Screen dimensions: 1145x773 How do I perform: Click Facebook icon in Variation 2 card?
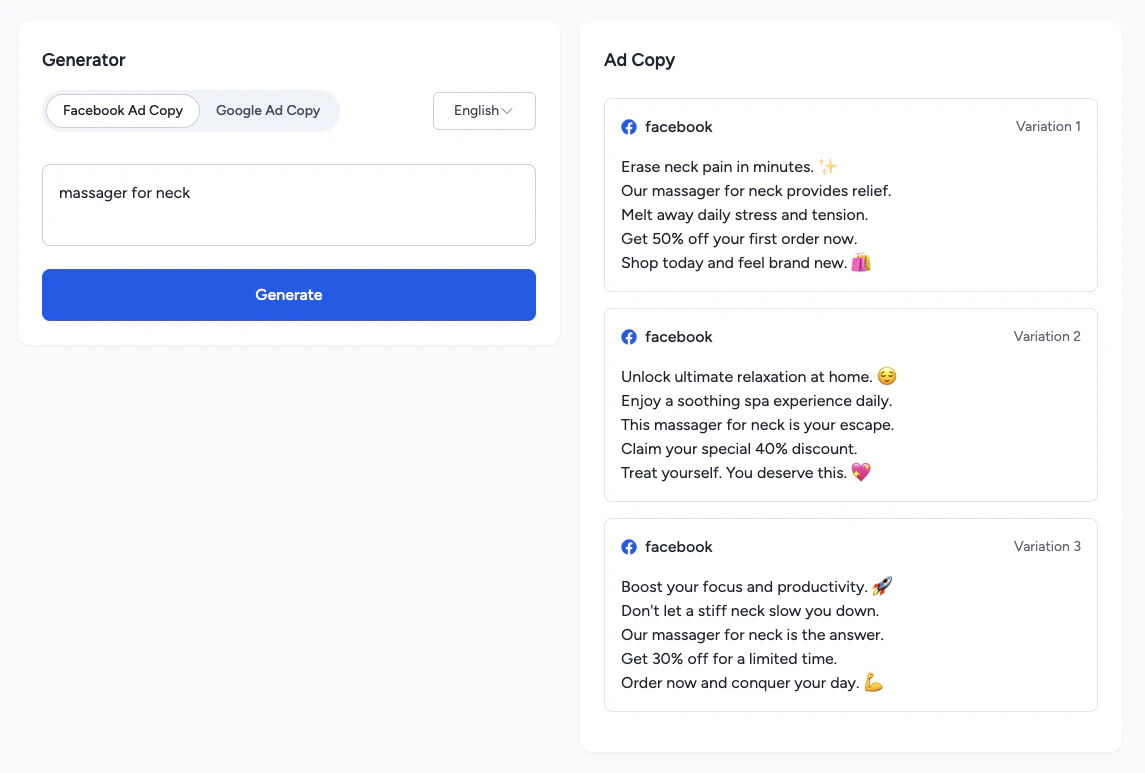click(x=629, y=337)
